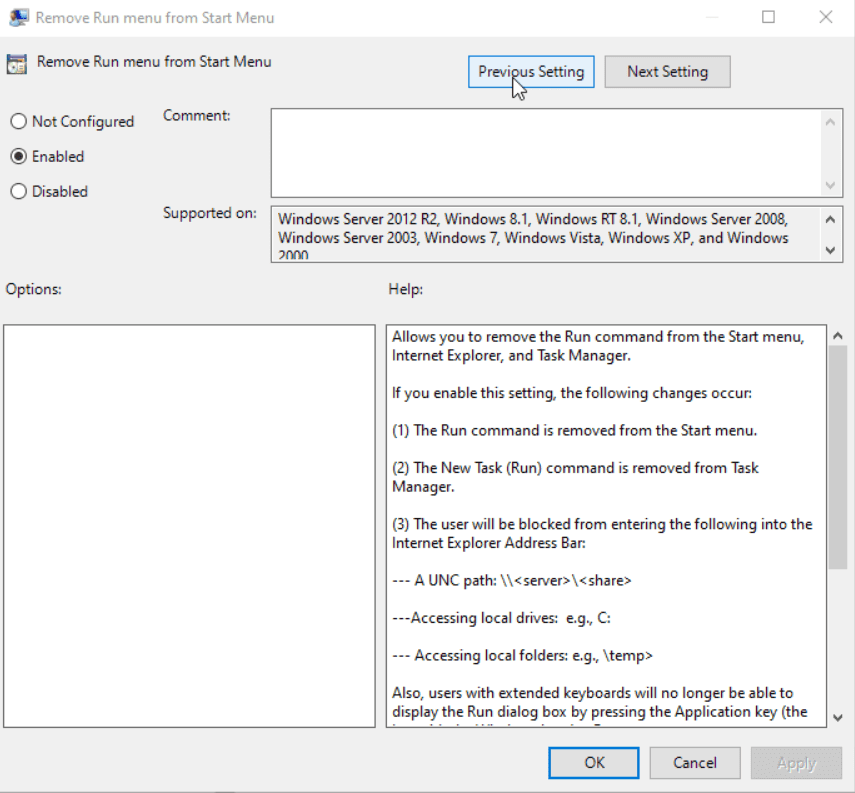This screenshot has width=855, height=793.
Task: Click the 'Options:' label
Action: (x=34, y=289)
